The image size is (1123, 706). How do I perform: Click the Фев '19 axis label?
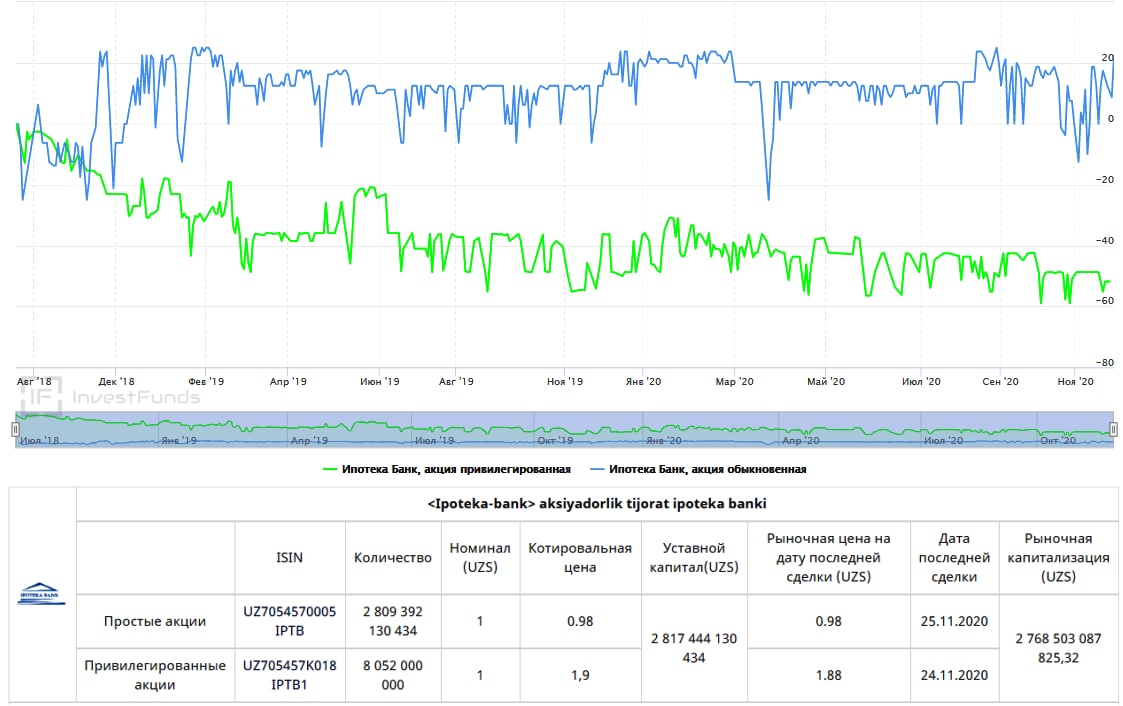pyautogui.click(x=206, y=382)
